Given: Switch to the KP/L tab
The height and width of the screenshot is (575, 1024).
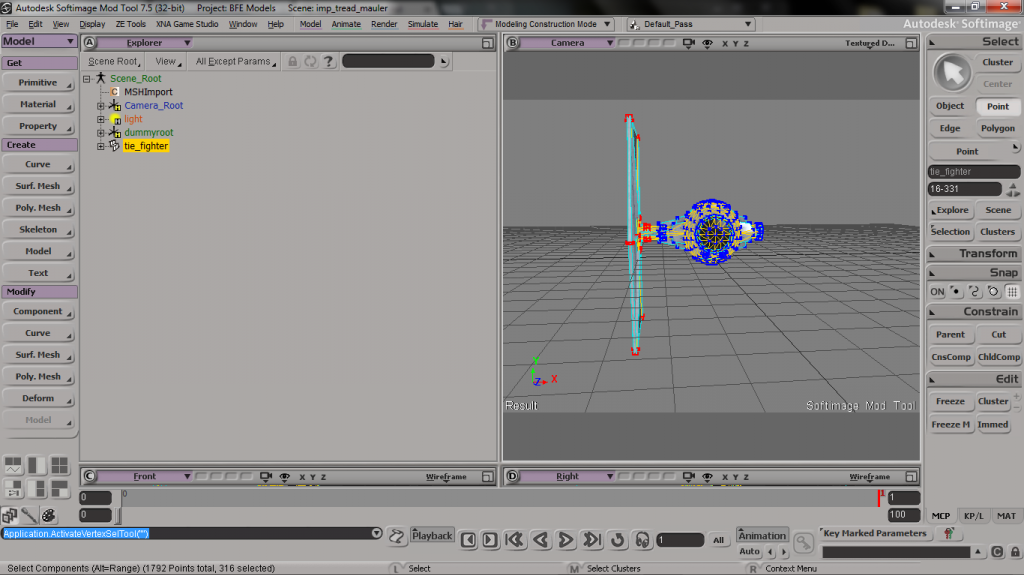Looking at the screenshot, I should [x=973, y=516].
